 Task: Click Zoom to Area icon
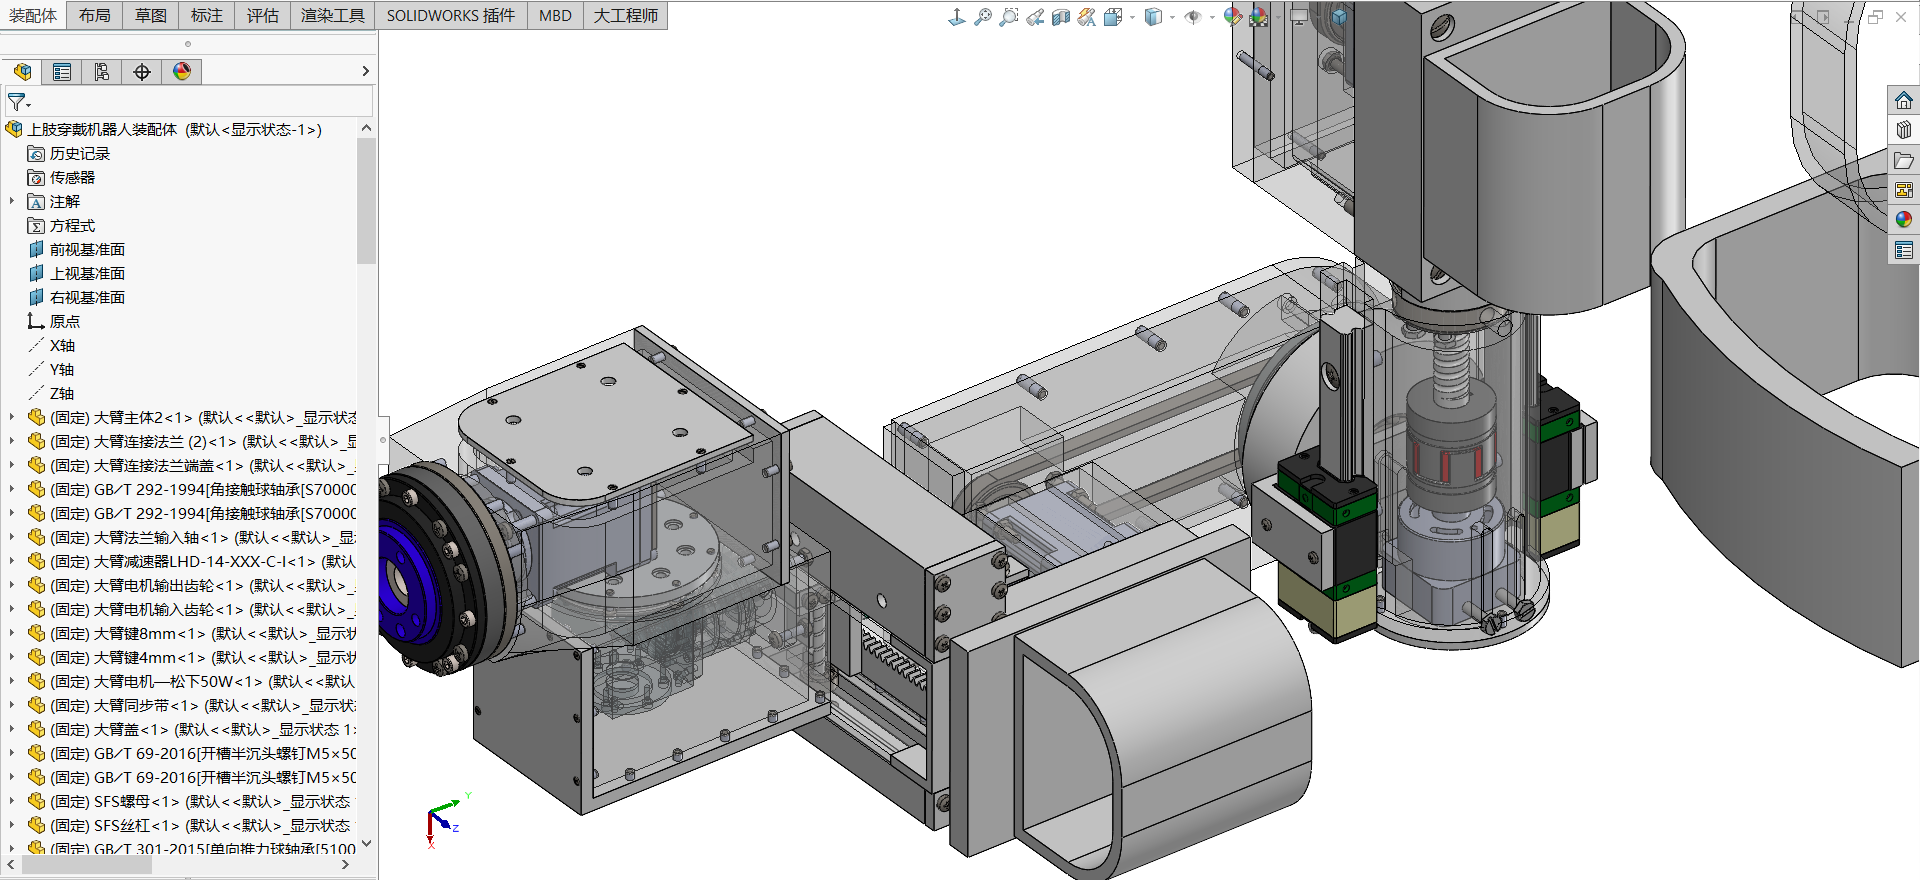tap(1009, 16)
